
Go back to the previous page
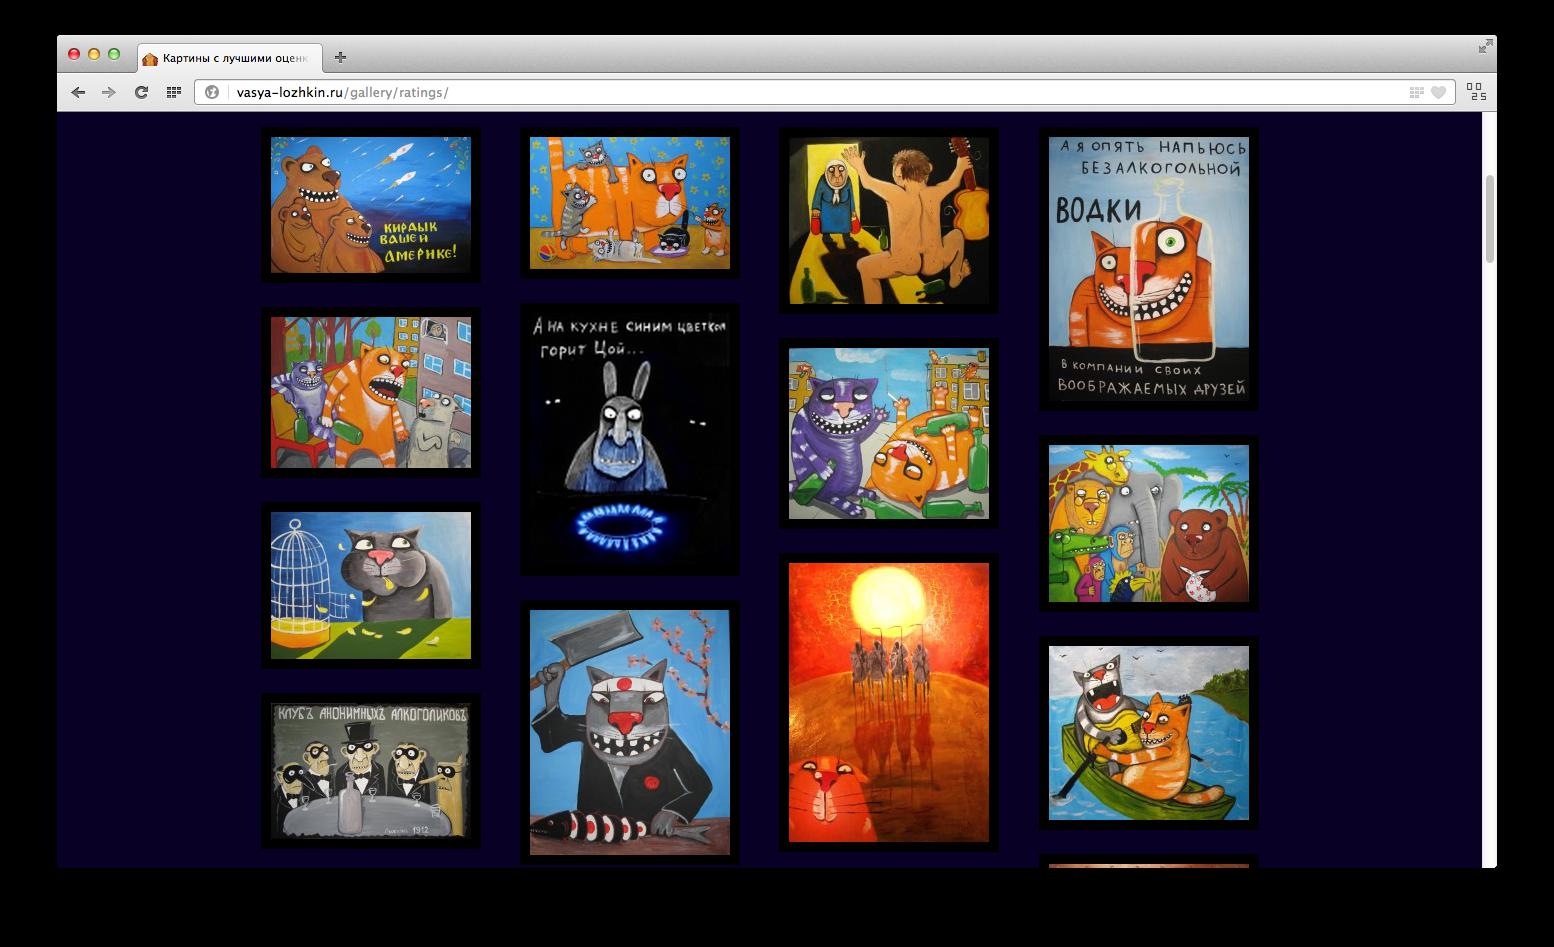coord(78,92)
